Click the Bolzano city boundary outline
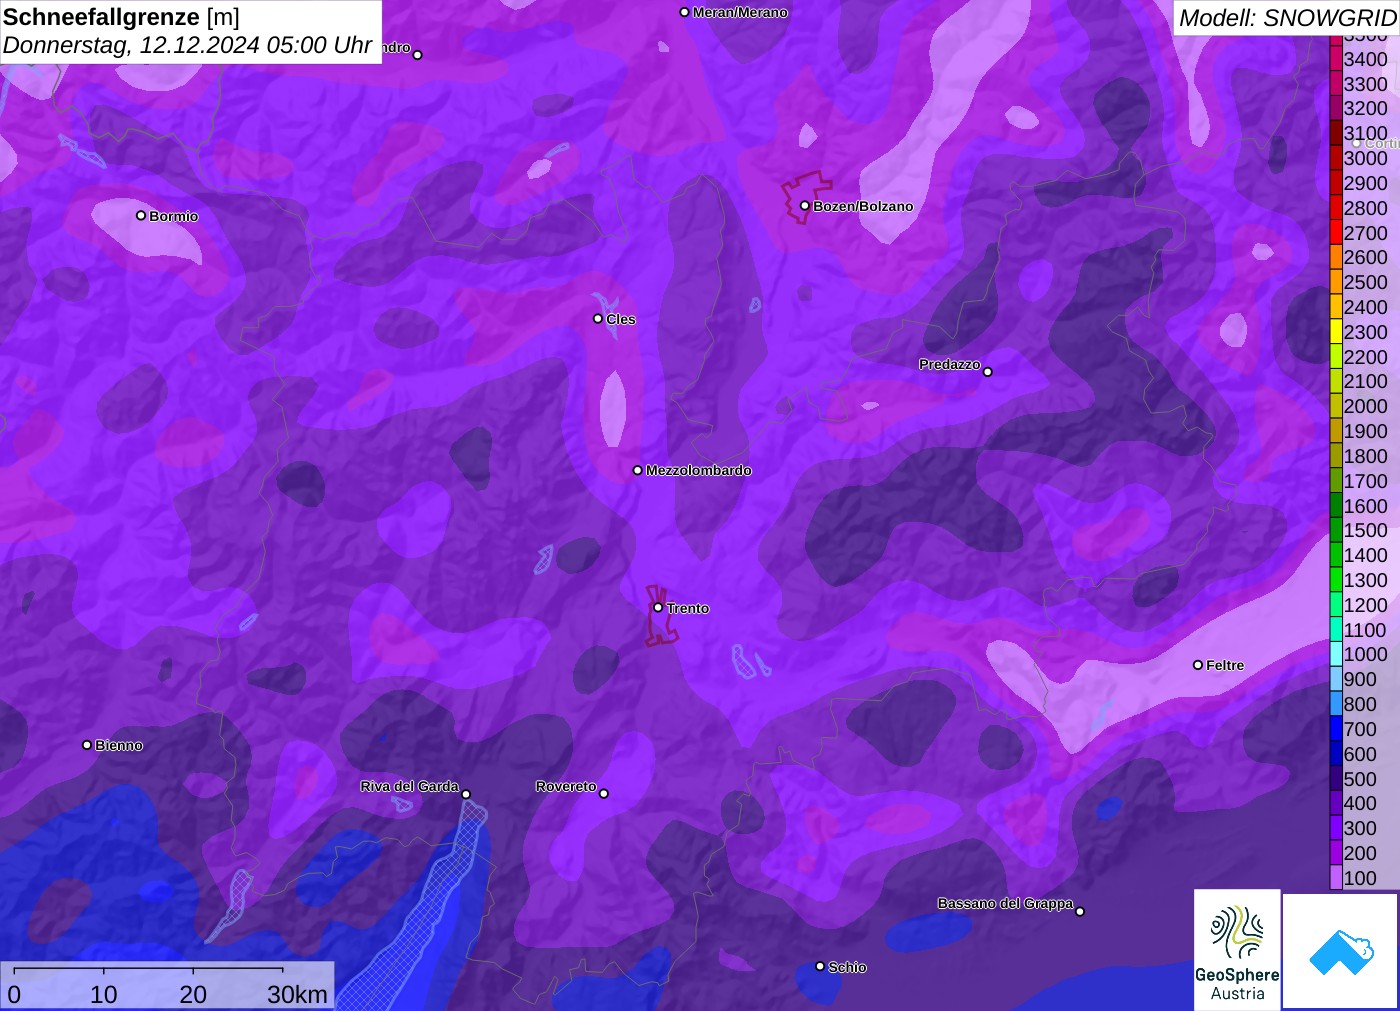This screenshot has height=1011, width=1400. point(806,196)
